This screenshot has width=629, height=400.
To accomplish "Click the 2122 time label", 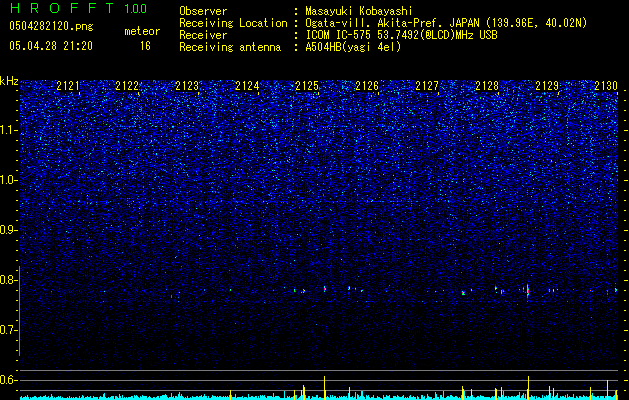I will pos(127,86).
